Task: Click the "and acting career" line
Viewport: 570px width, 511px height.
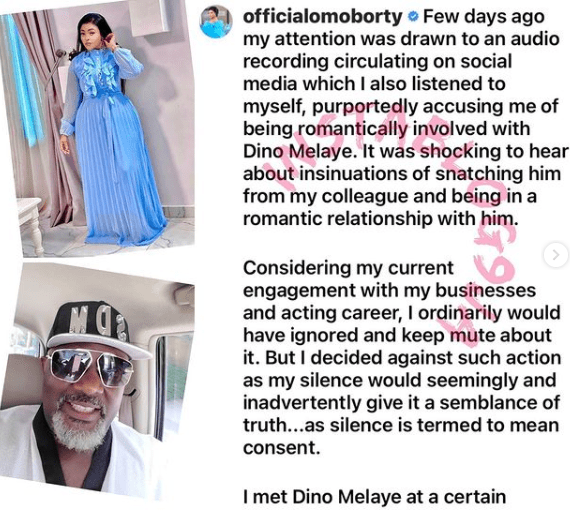Action: [x=402, y=313]
